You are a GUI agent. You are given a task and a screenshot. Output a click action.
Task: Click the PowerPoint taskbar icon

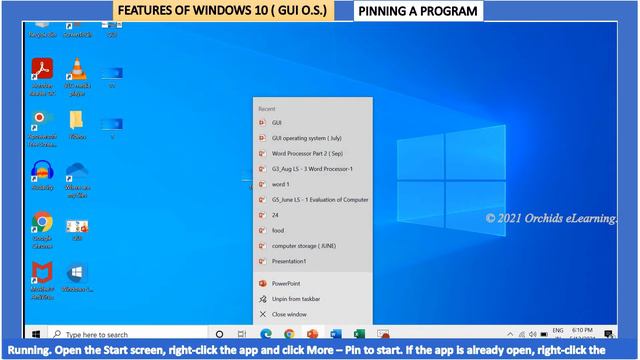[313, 333]
